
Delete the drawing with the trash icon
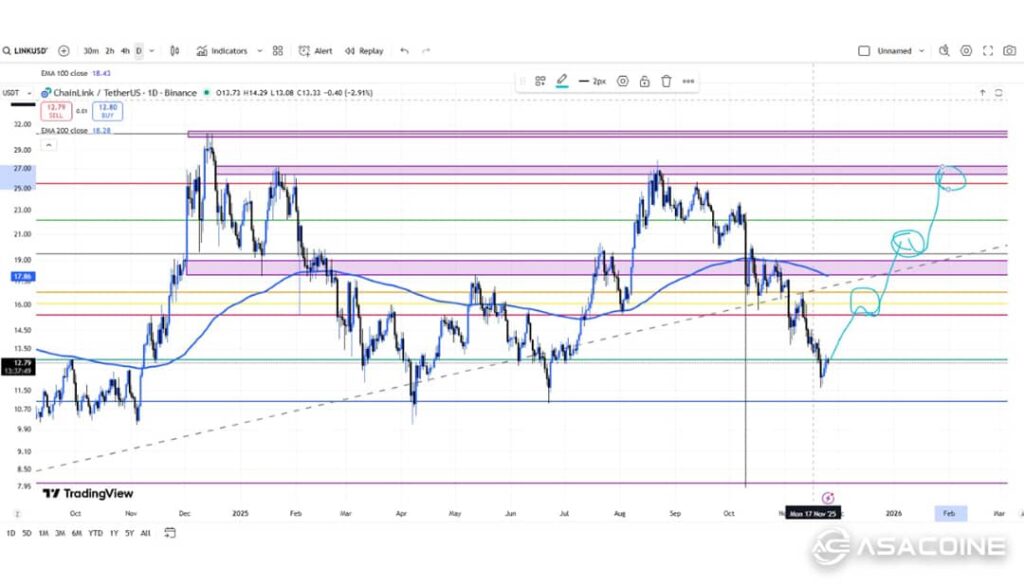(x=666, y=81)
